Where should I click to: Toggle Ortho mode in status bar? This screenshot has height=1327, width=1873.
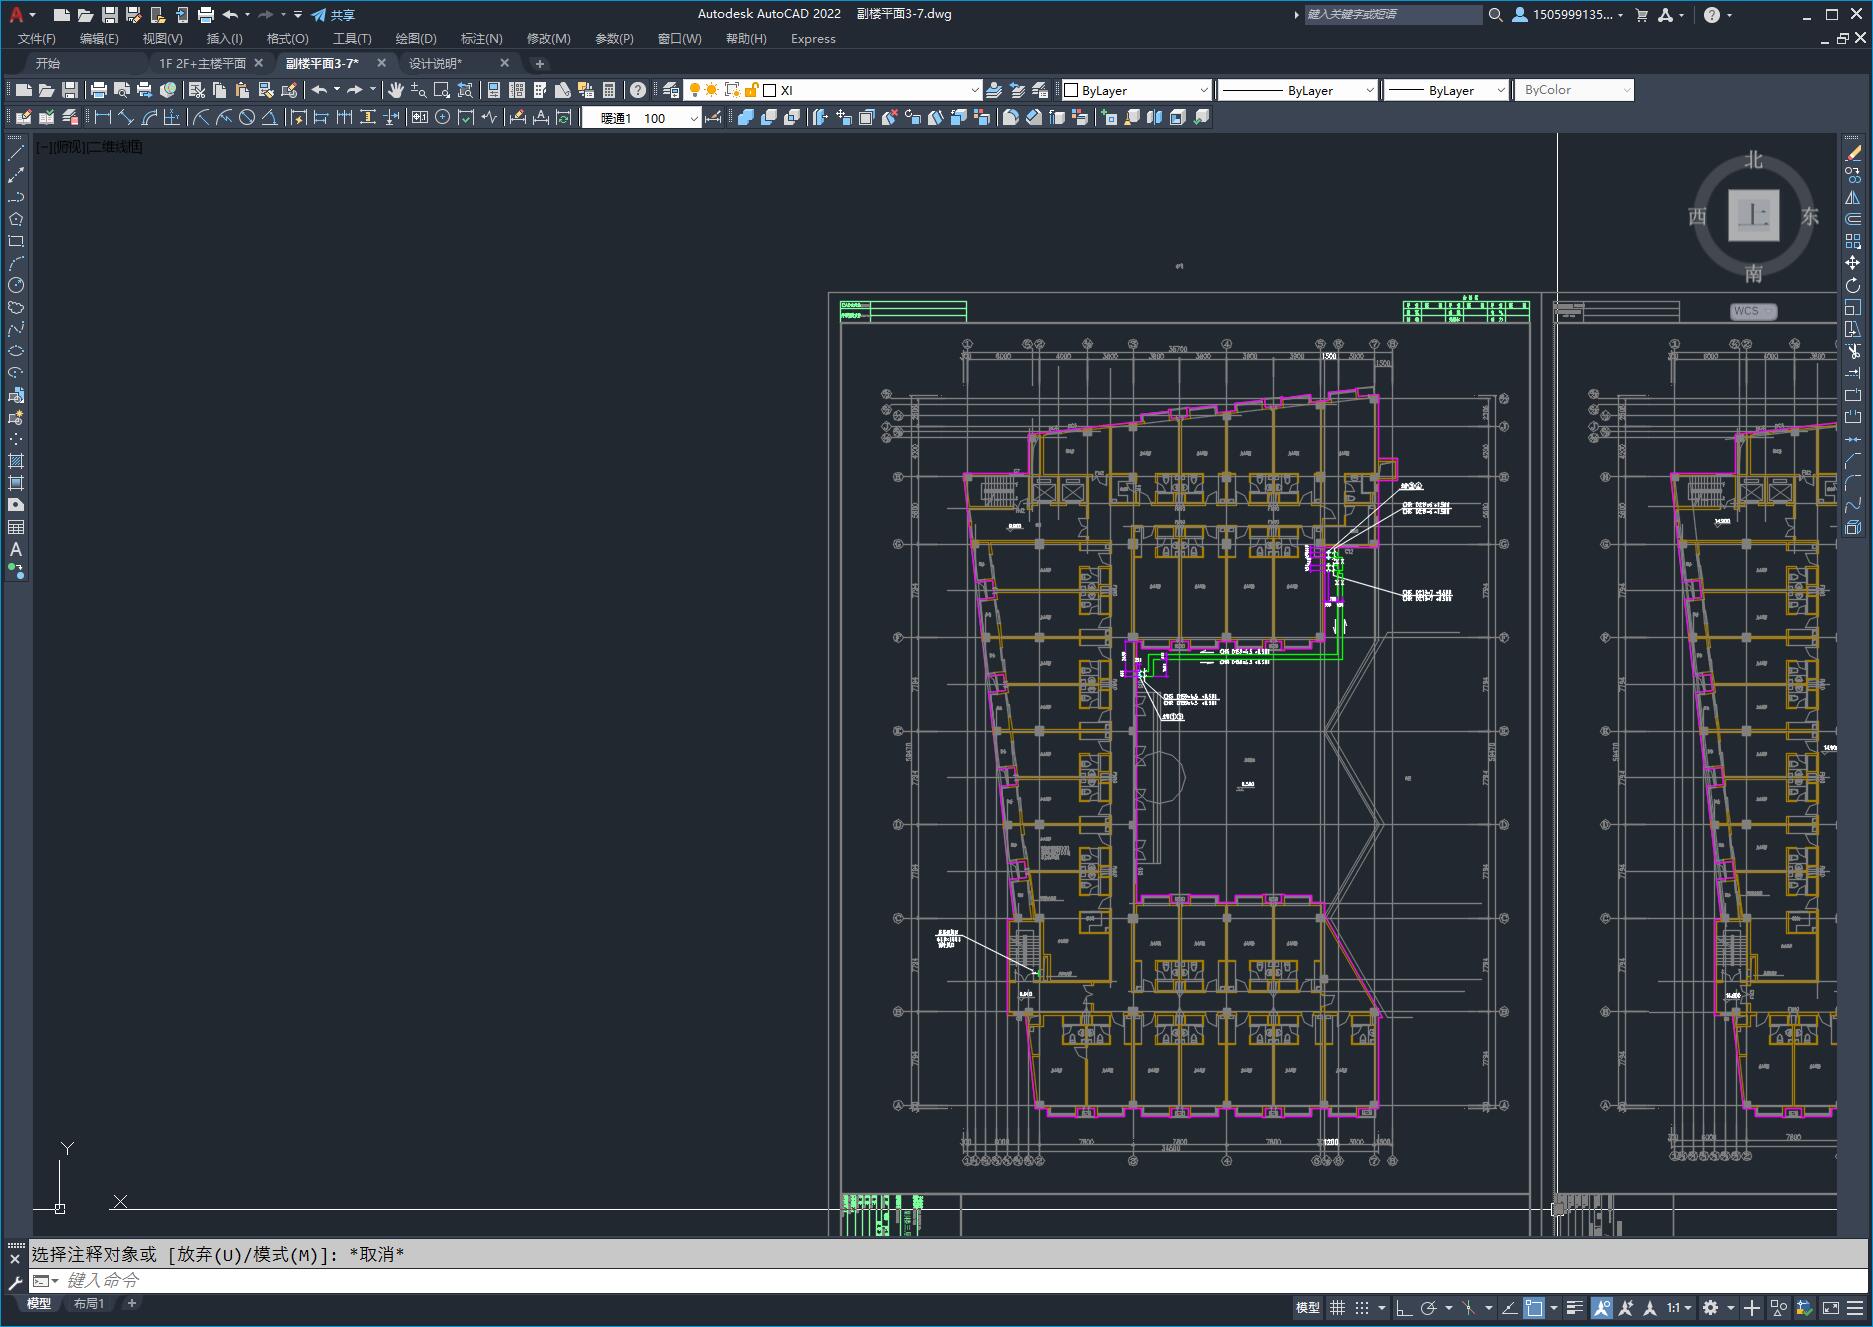[1404, 1308]
